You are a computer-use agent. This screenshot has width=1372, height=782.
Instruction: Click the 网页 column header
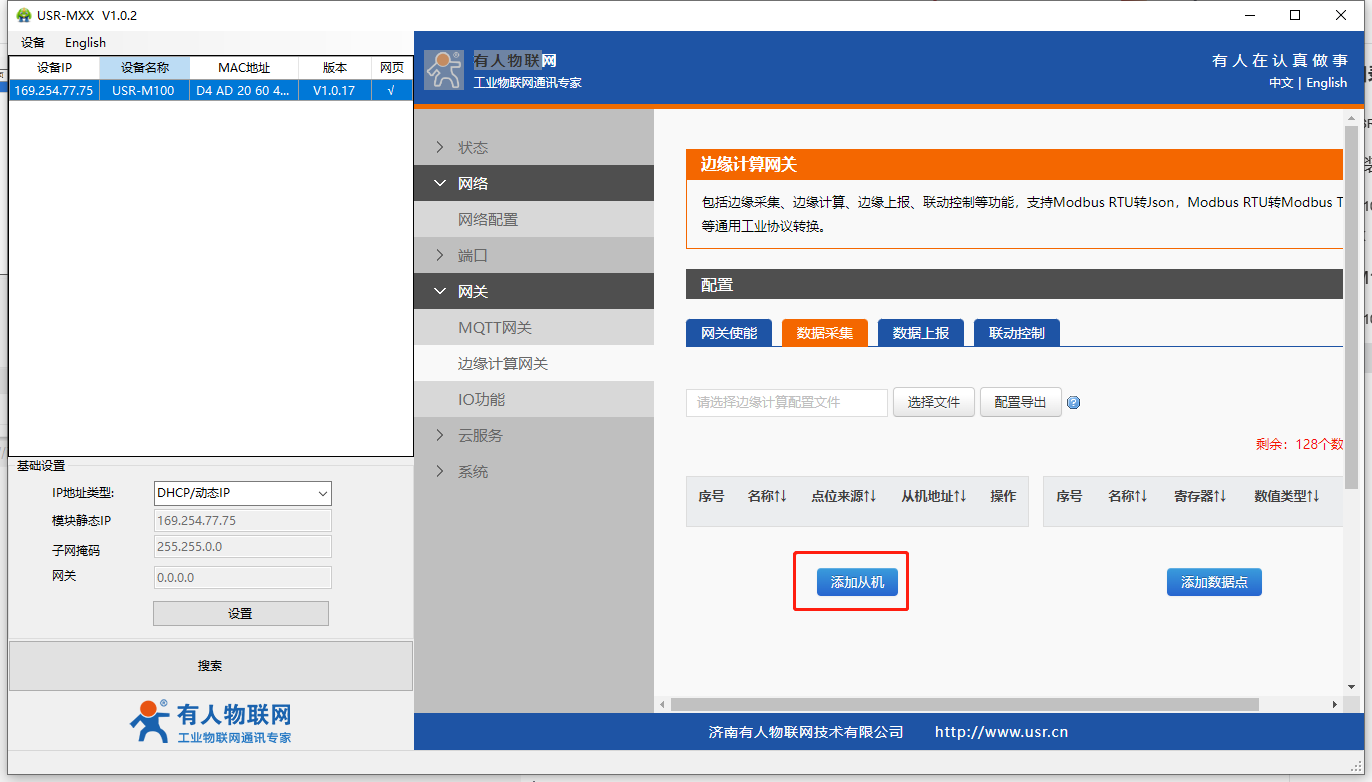[392, 68]
